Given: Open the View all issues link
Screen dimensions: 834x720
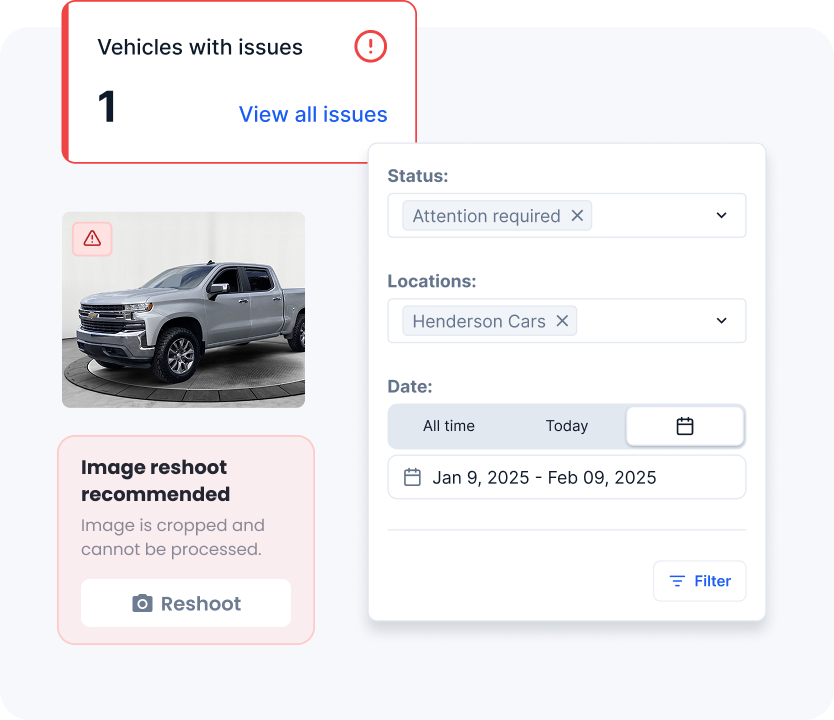Looking at the screenshot, I should [313, 114].
